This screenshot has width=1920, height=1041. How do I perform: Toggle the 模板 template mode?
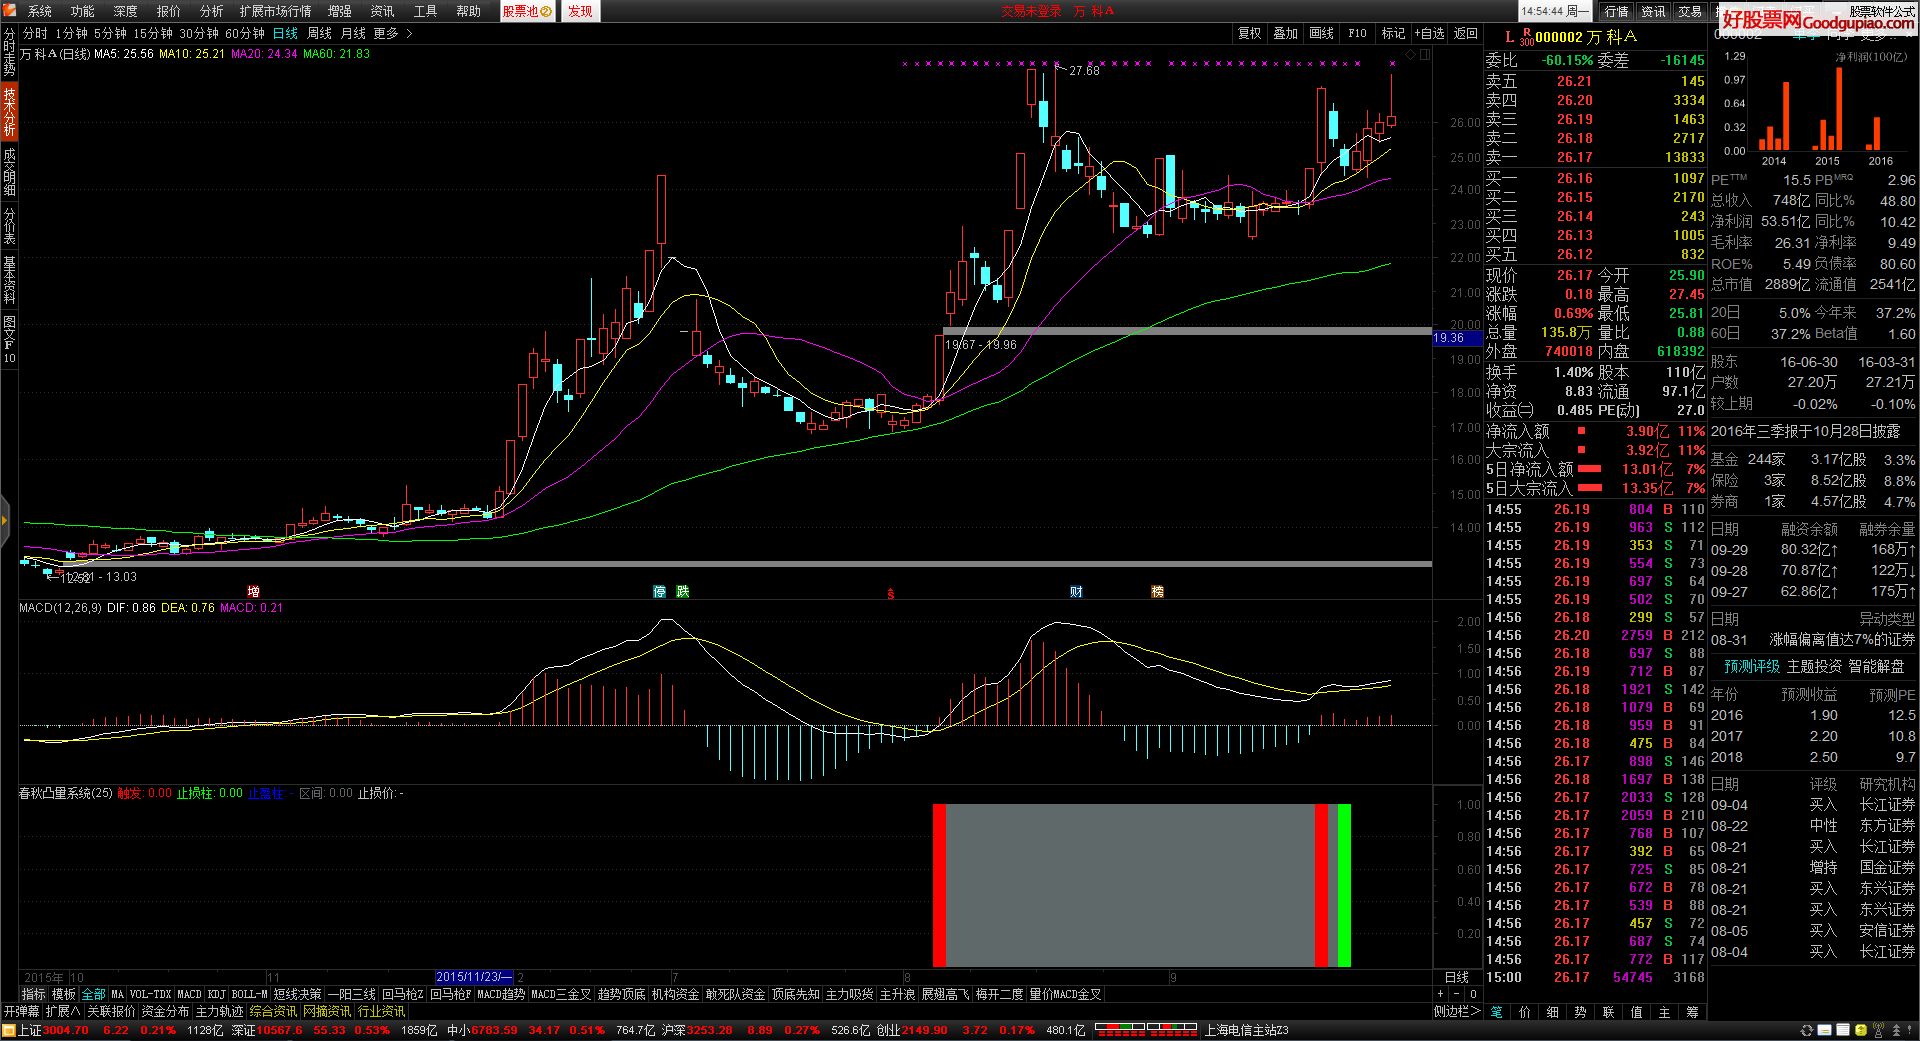[64, 994]
